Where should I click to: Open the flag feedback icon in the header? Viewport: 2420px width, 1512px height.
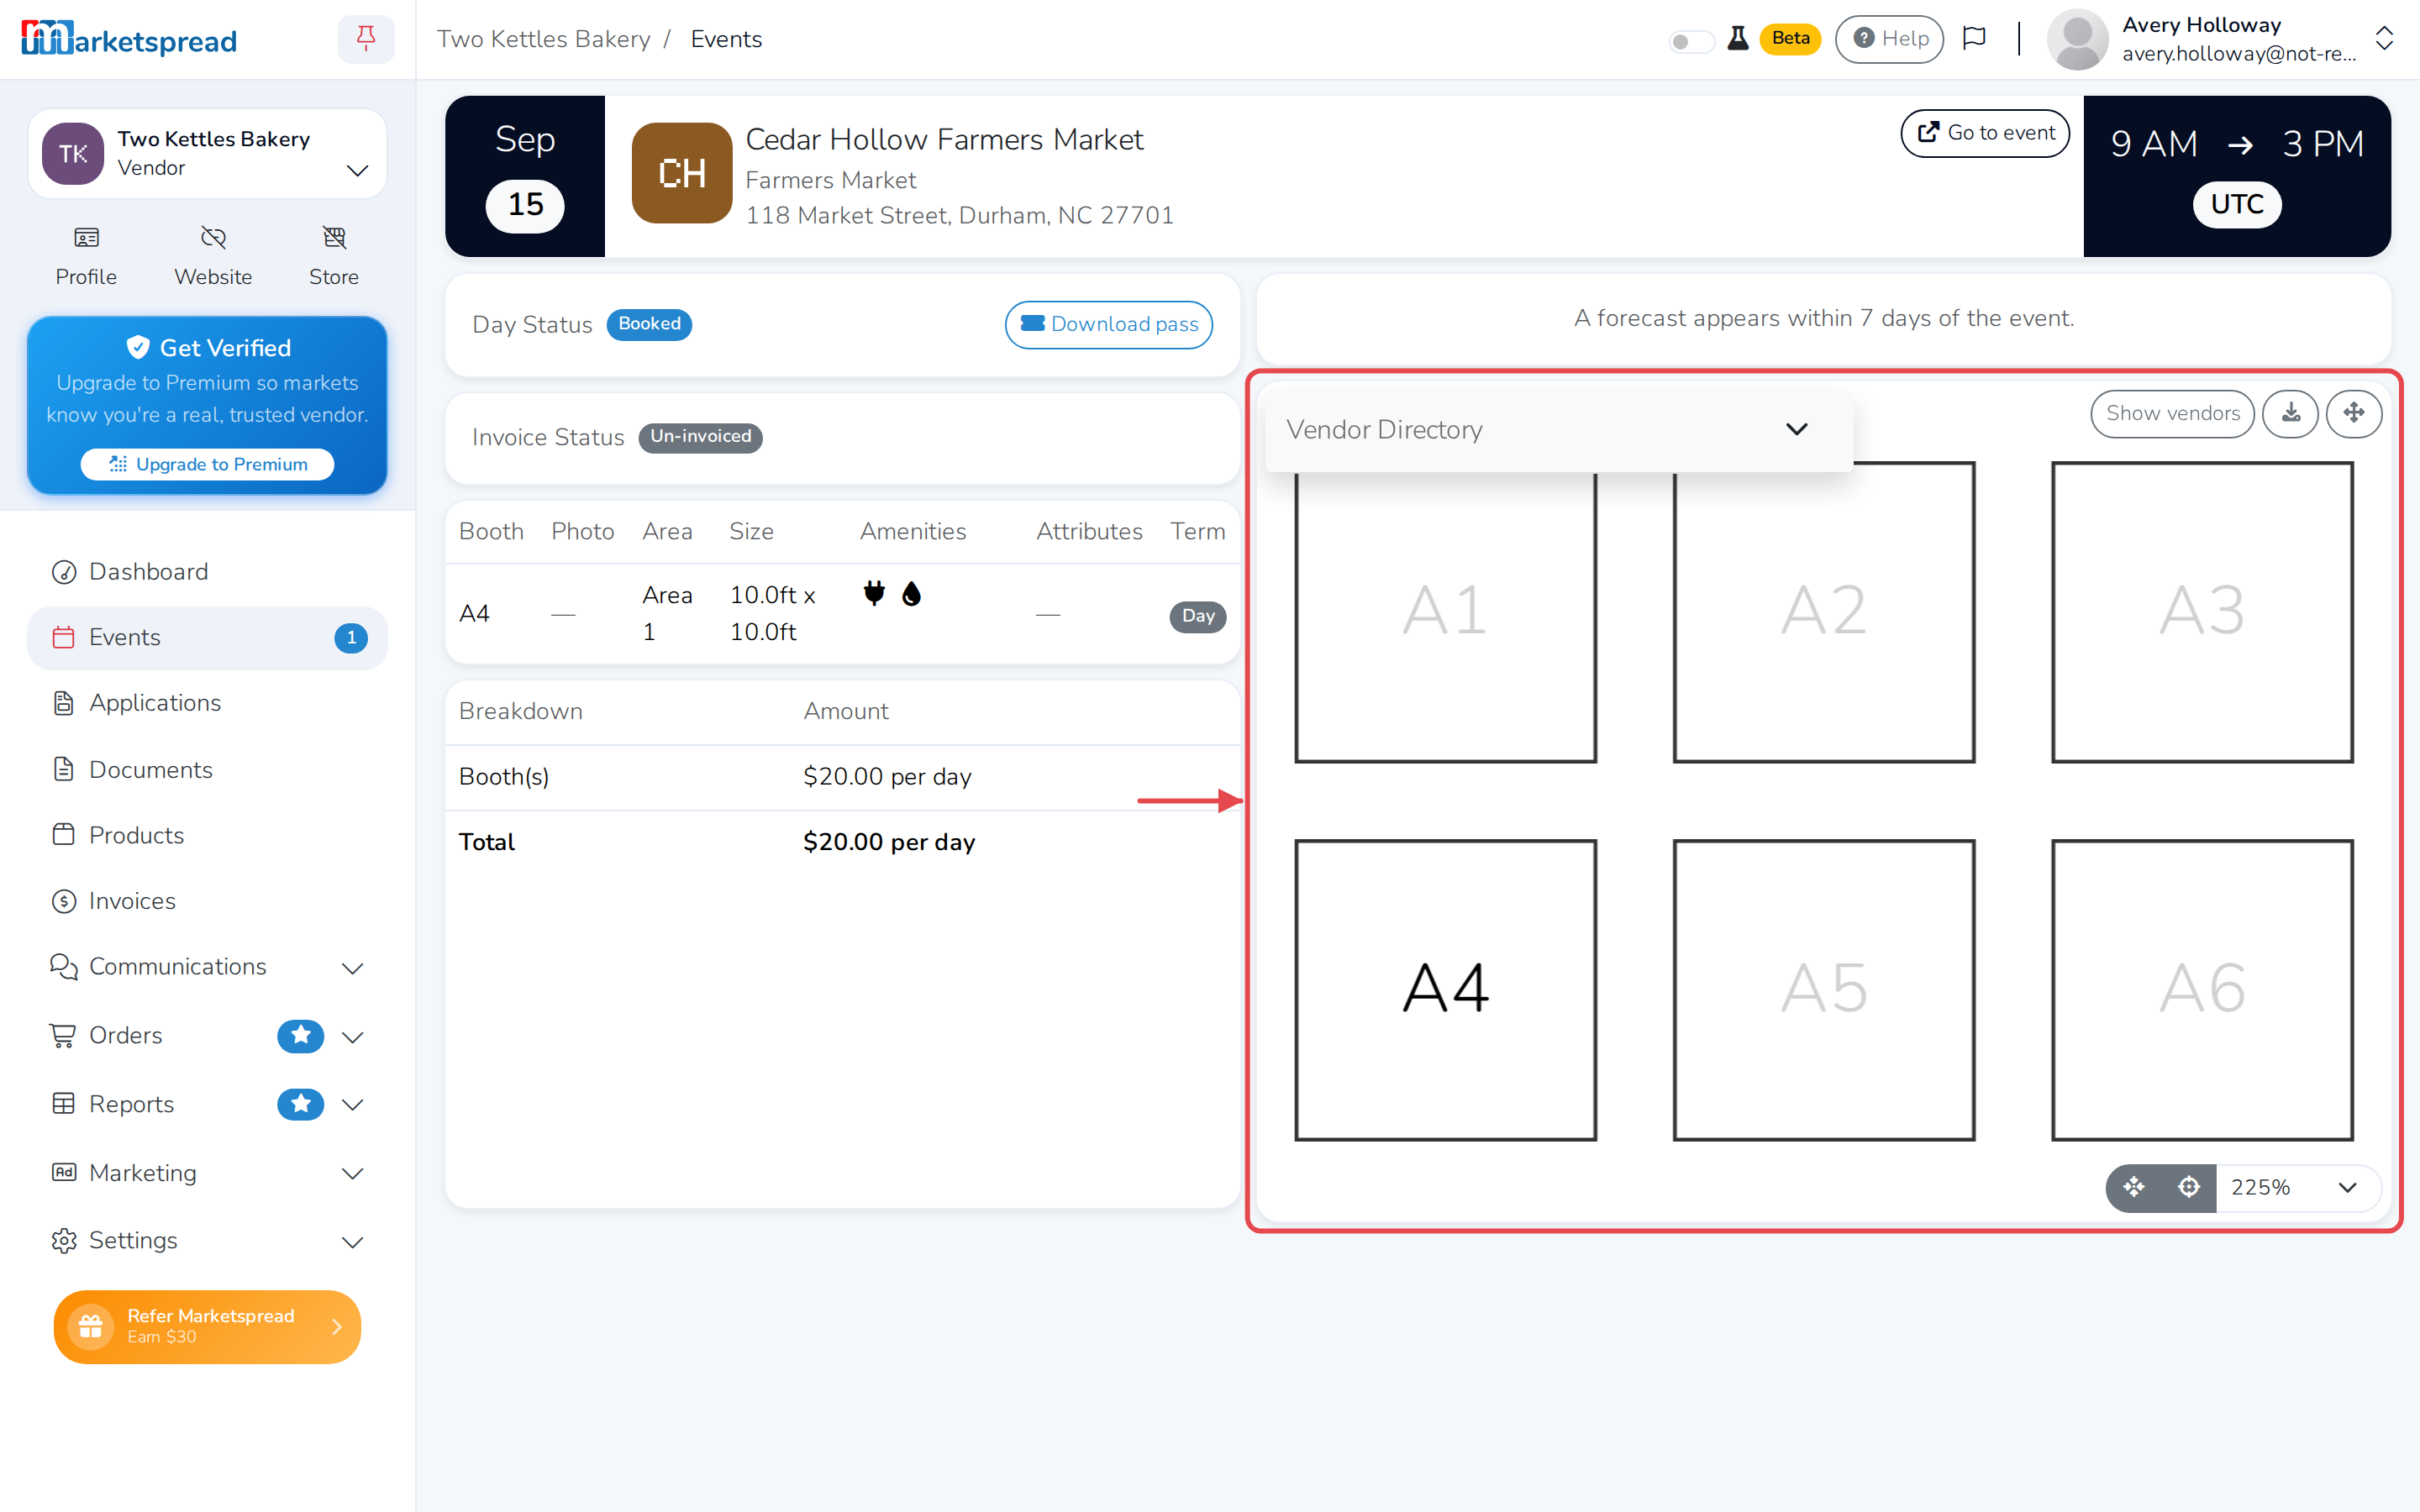(1974, 39)
